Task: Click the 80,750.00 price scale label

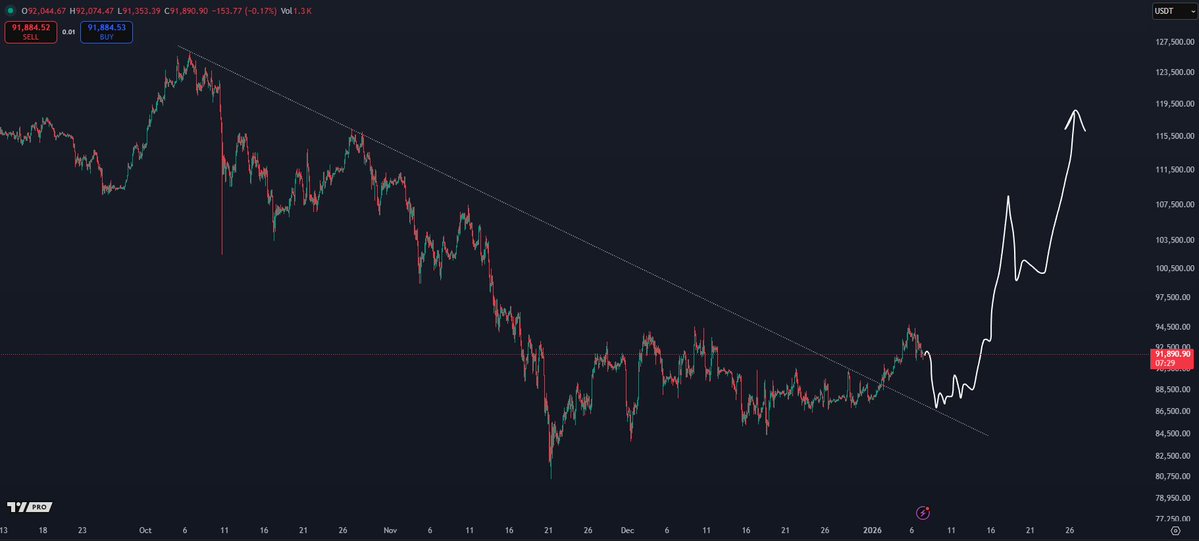Action: (1173, 477)
